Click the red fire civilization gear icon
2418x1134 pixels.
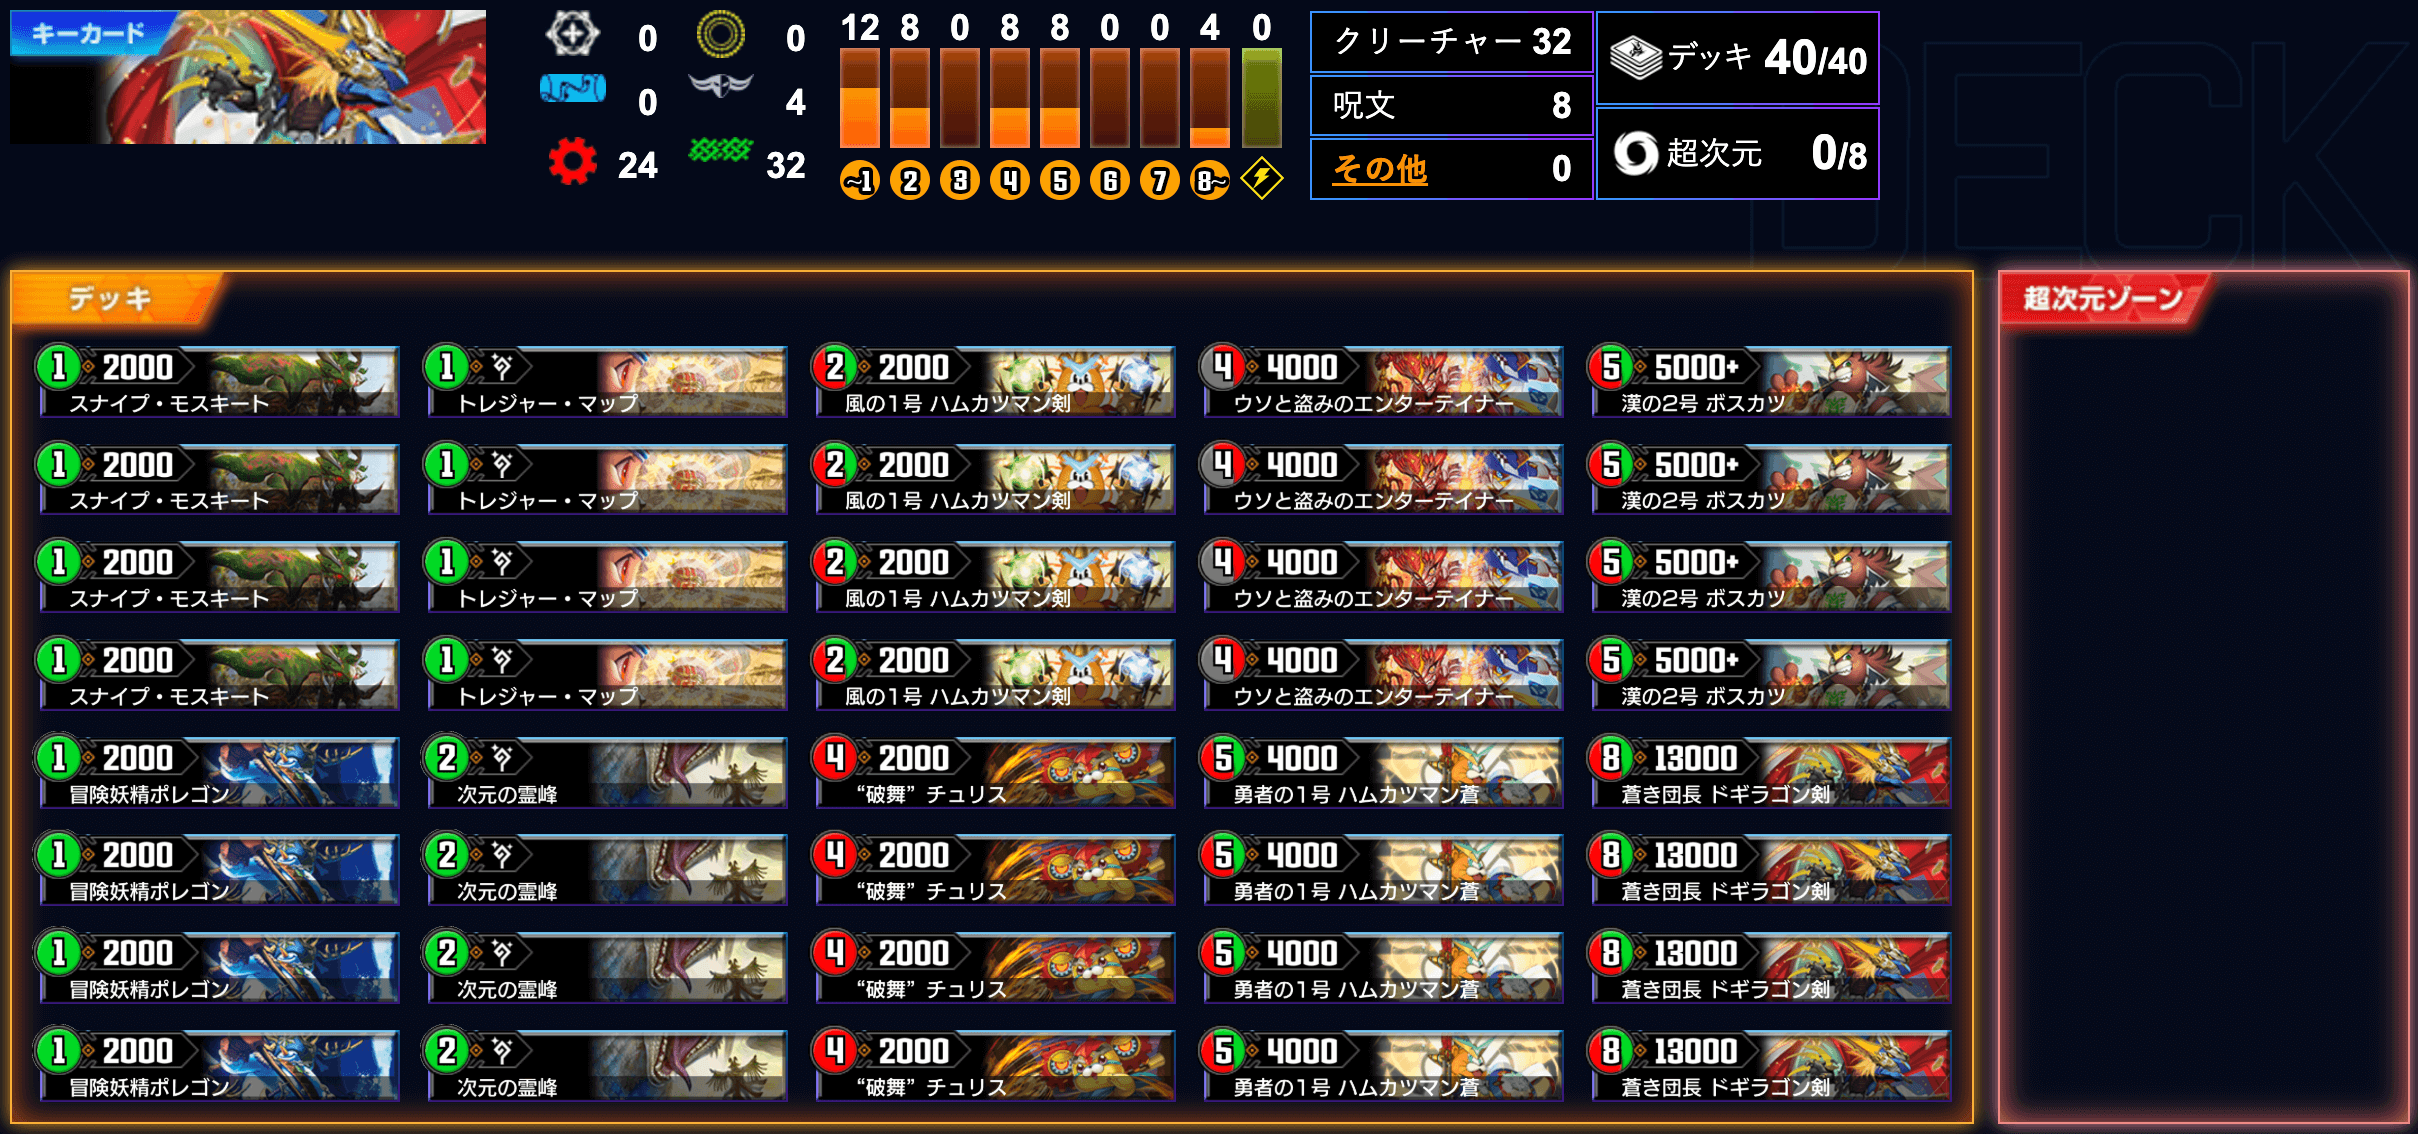[573, 162]
